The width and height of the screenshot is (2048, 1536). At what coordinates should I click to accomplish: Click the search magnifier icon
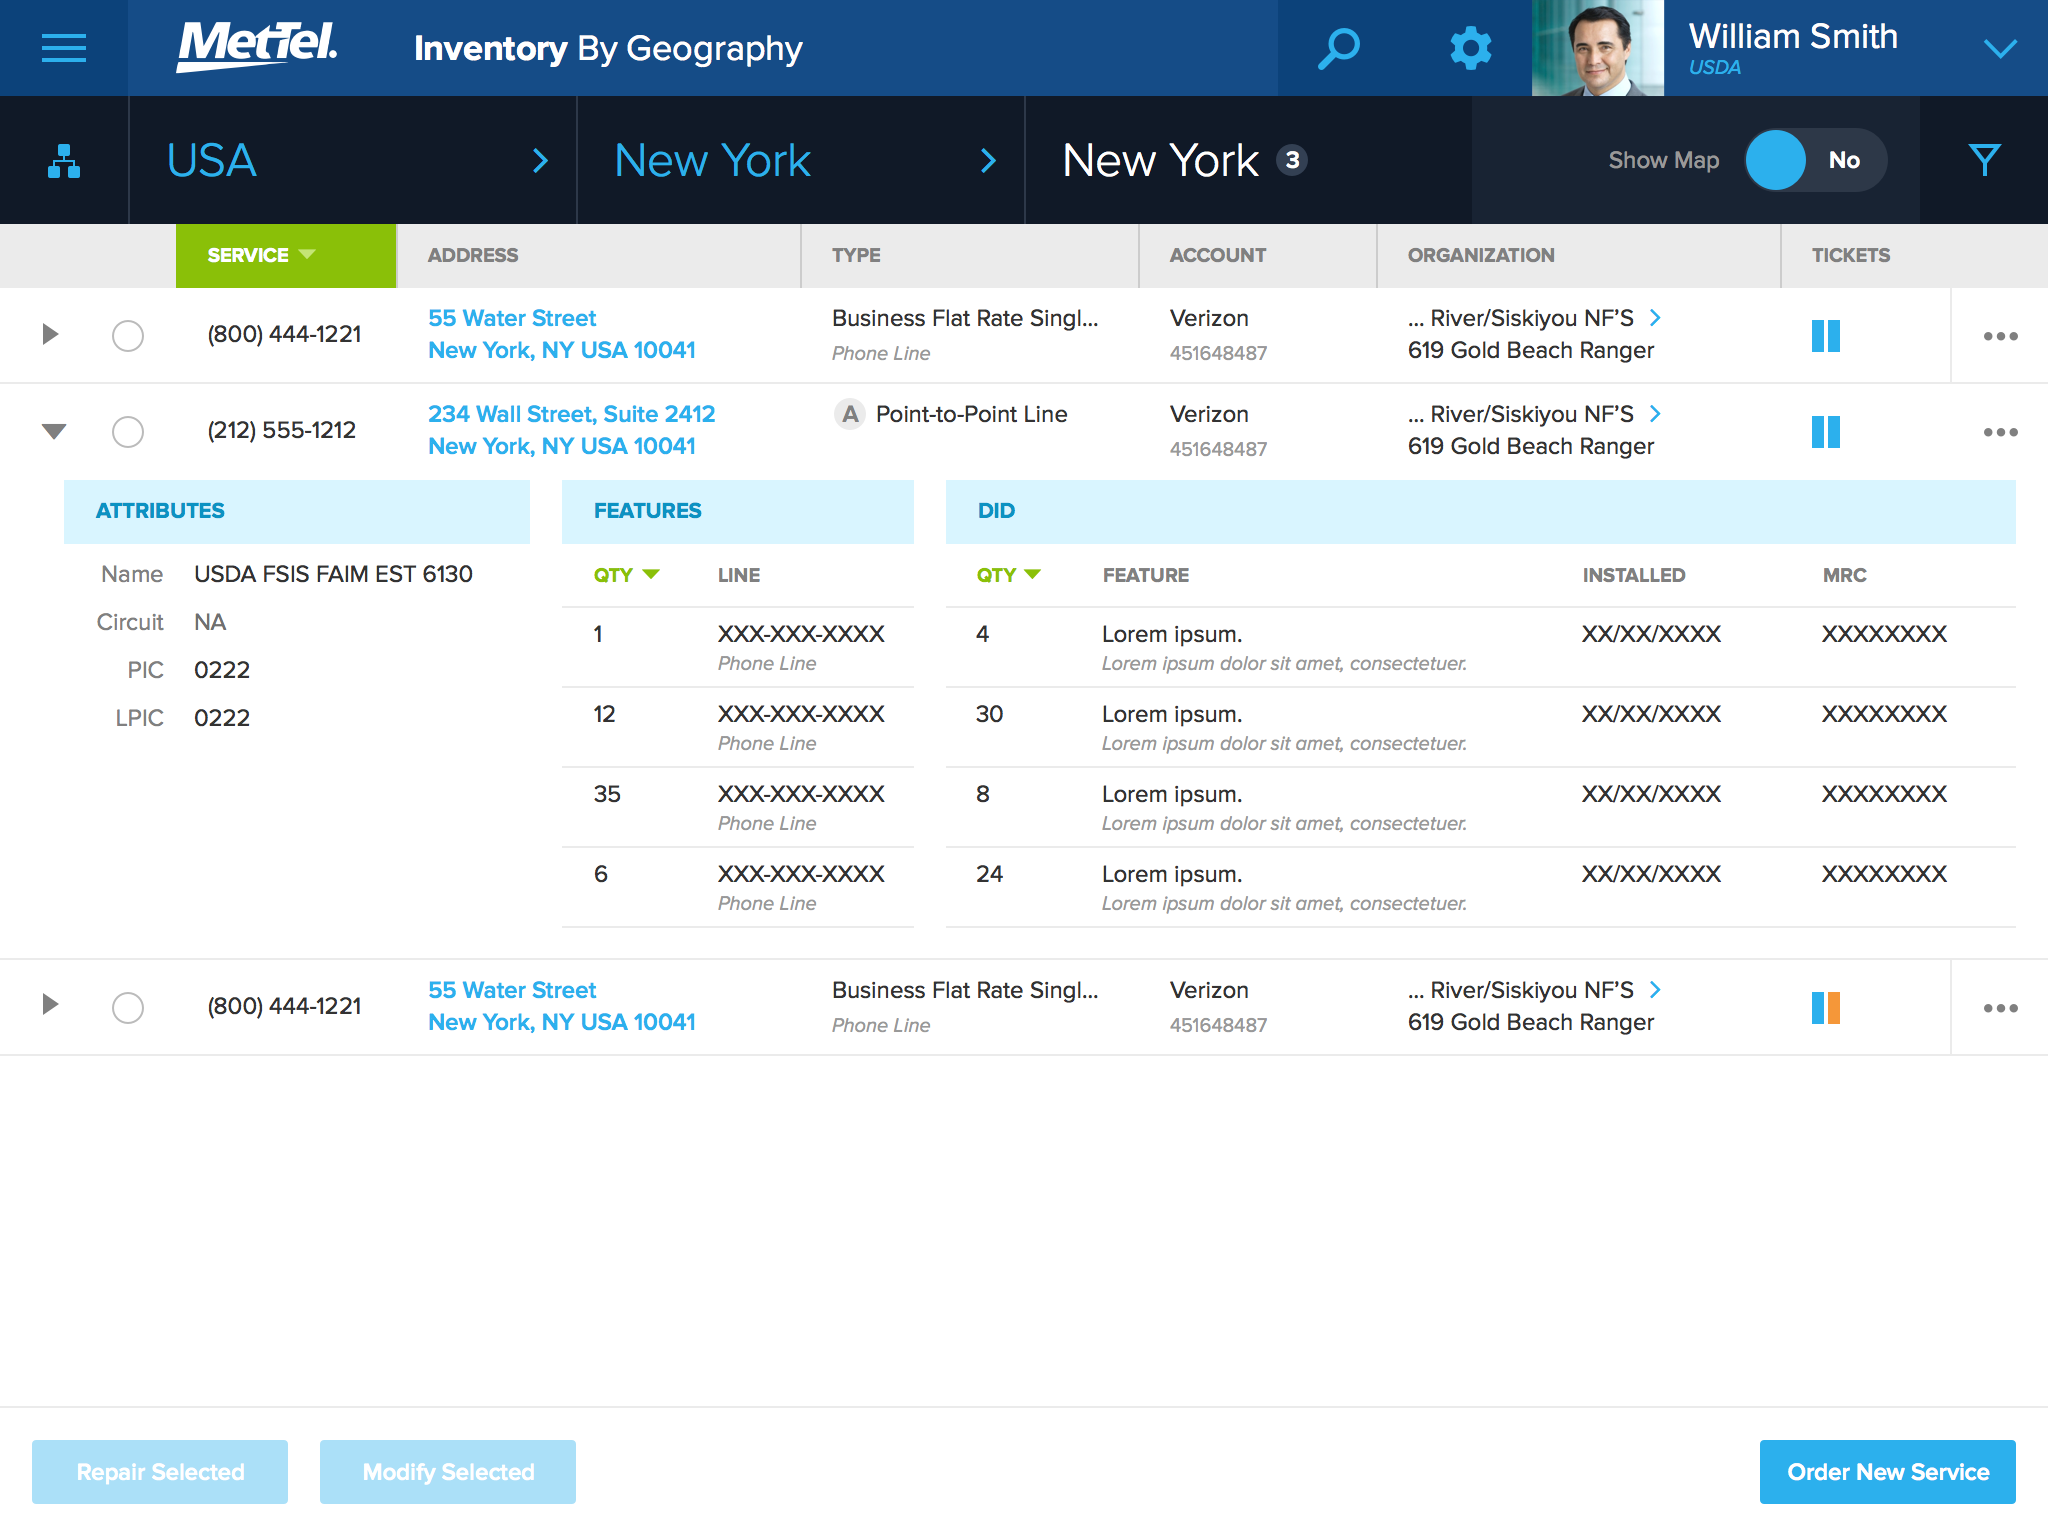(1339, 48)
